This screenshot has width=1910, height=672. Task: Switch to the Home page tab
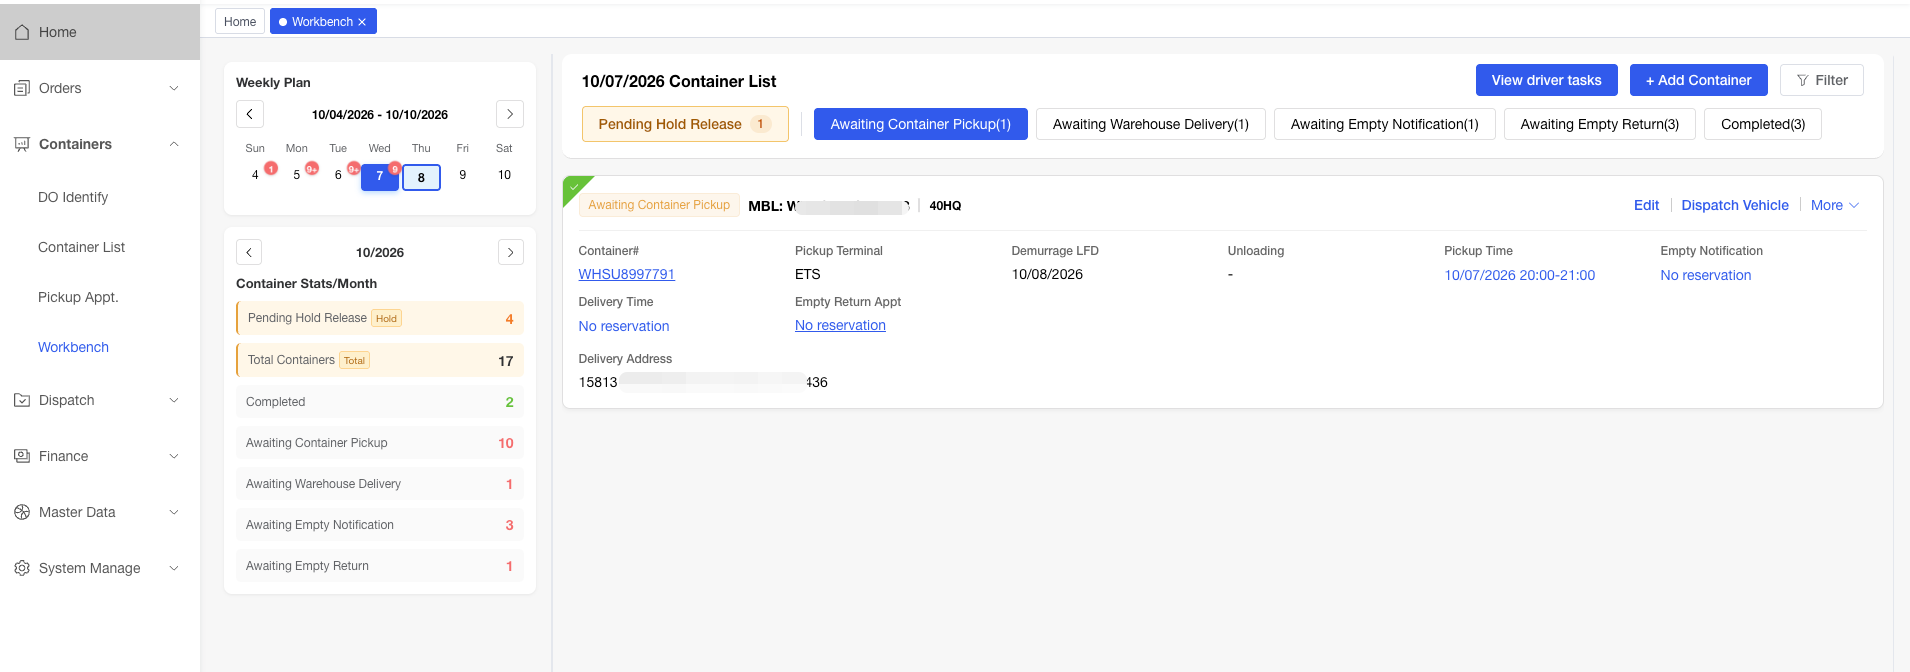pyautogui.click(x=240, y=22)
